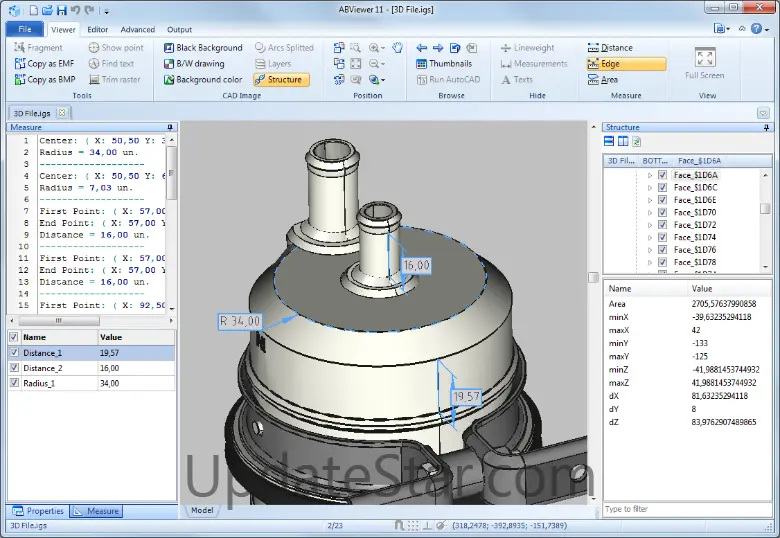Viewport: 780px width, 538px height.
Task: Expand the Face_$1D6A tree node
Action: pyautogui.click(x=649, y=175)
